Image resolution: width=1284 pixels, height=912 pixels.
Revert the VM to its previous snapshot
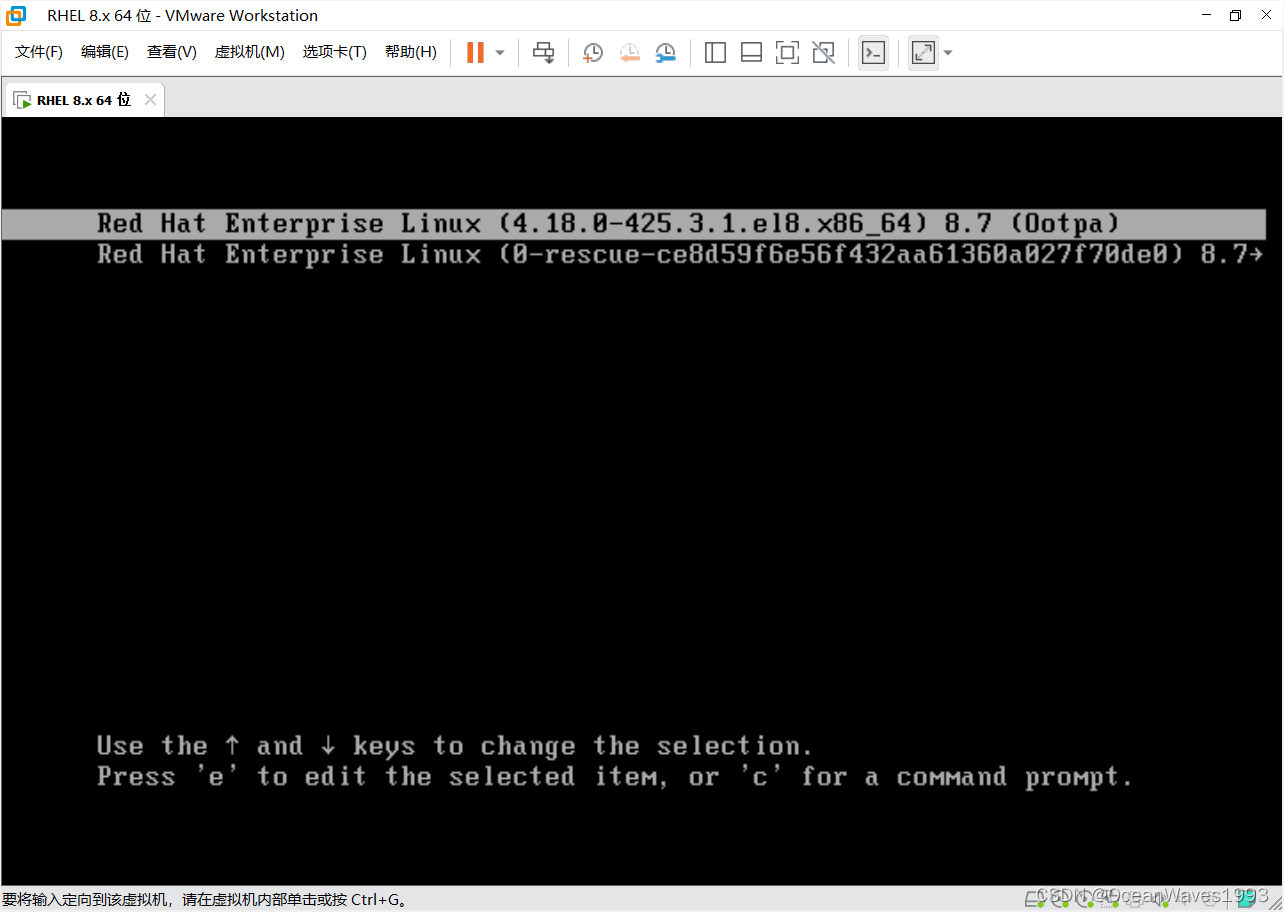tap(629, 53)
